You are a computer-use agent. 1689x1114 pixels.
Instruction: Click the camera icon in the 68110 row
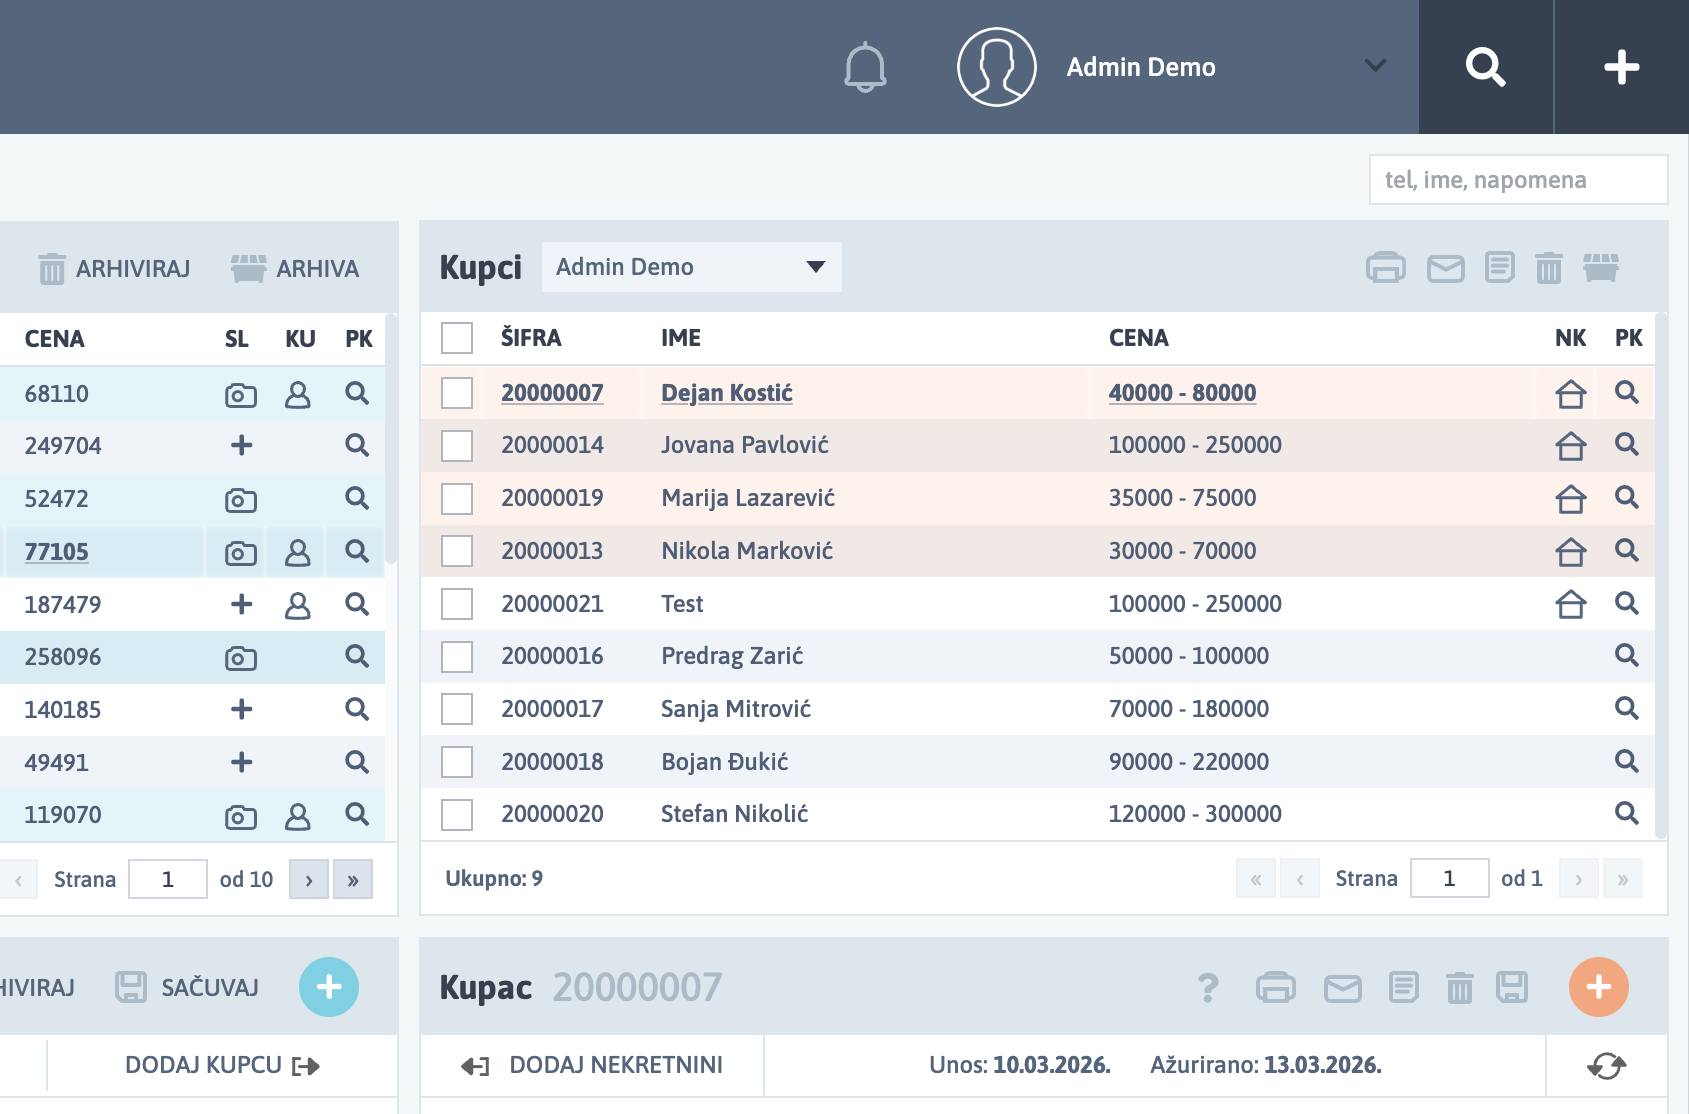point(241,395)
